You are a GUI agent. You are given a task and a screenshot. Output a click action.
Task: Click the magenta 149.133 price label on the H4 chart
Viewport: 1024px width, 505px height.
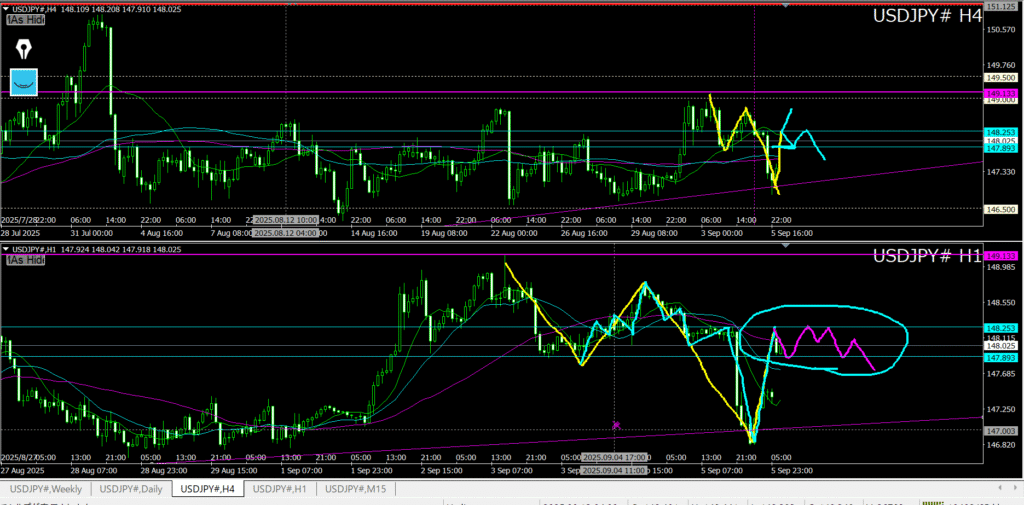coord(1001,93)
